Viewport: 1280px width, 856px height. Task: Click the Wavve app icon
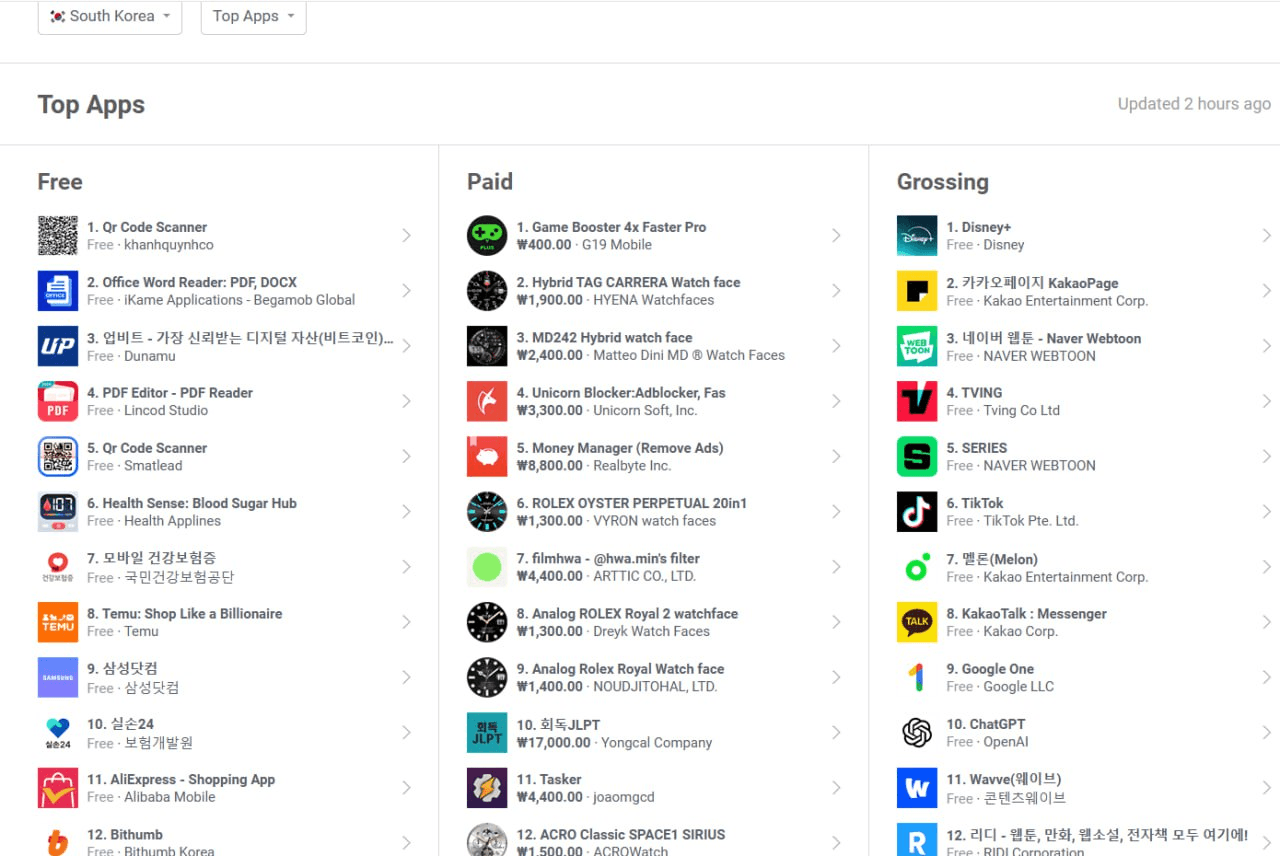[x=917, y=788]
